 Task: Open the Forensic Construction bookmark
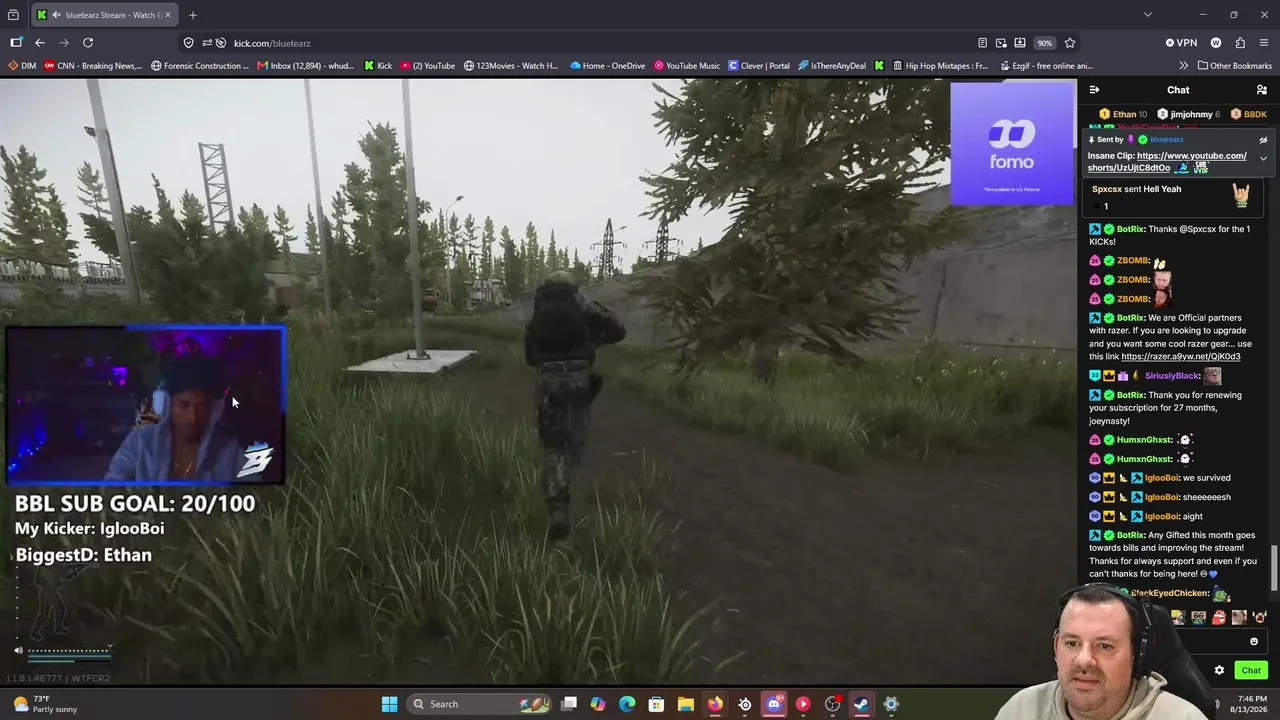click(200, 66)
